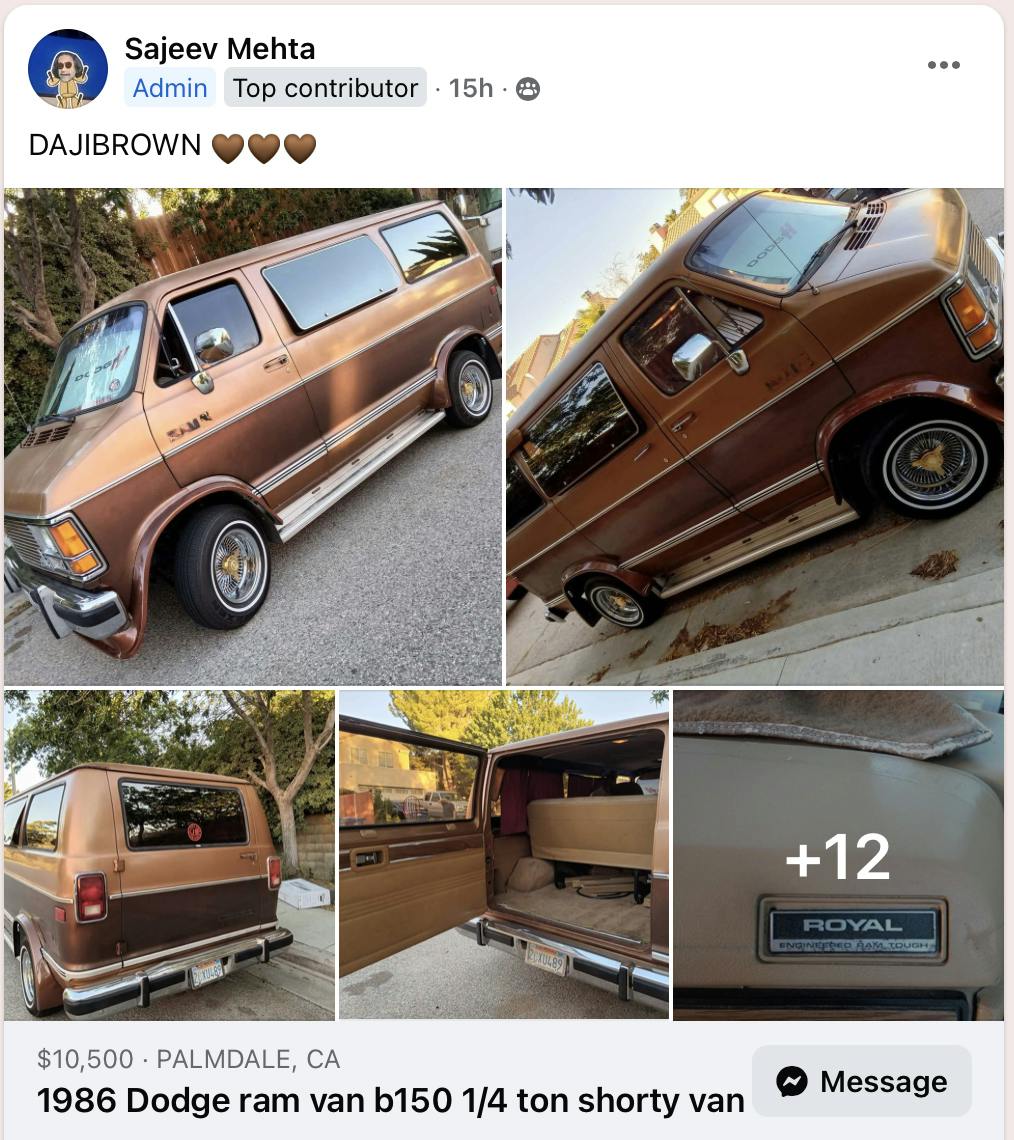The width and height of the screenshot is (1014, 1140).
Task: Open the listing title 1986 Dodge ram van
Action: 390,1100
